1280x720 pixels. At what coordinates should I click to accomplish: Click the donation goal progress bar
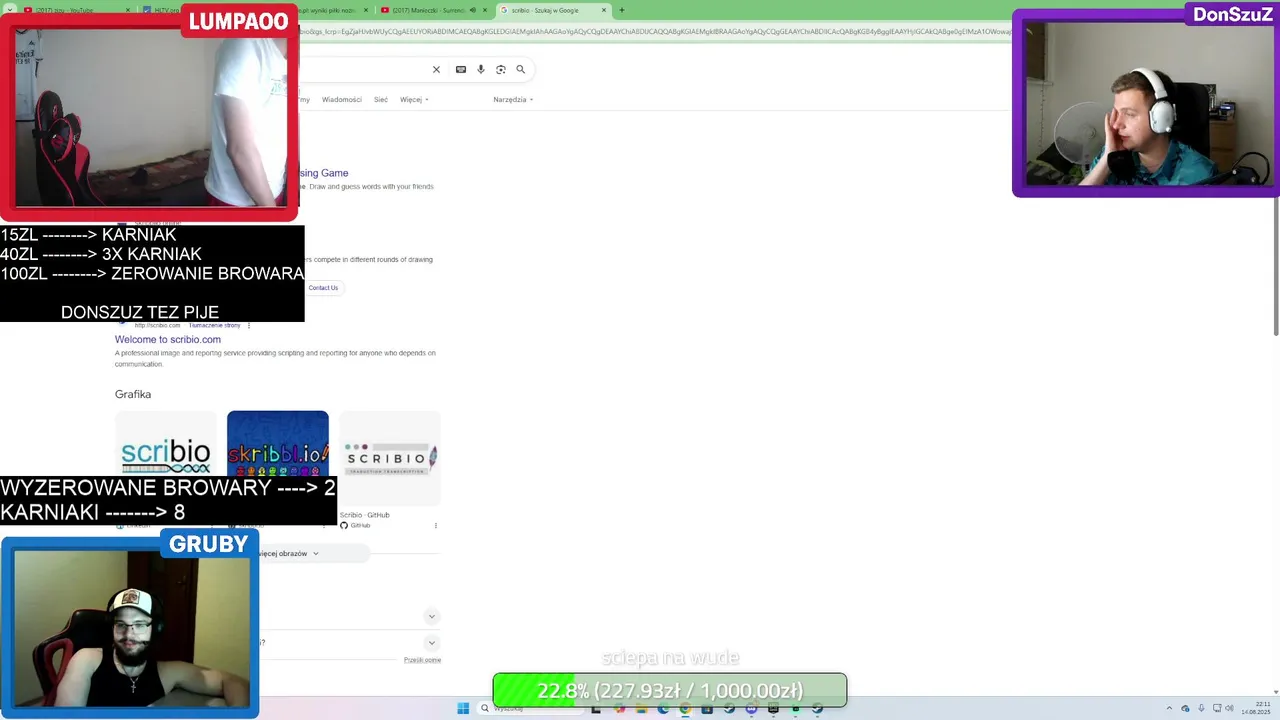pyautogui.click(x=670, y=690)
